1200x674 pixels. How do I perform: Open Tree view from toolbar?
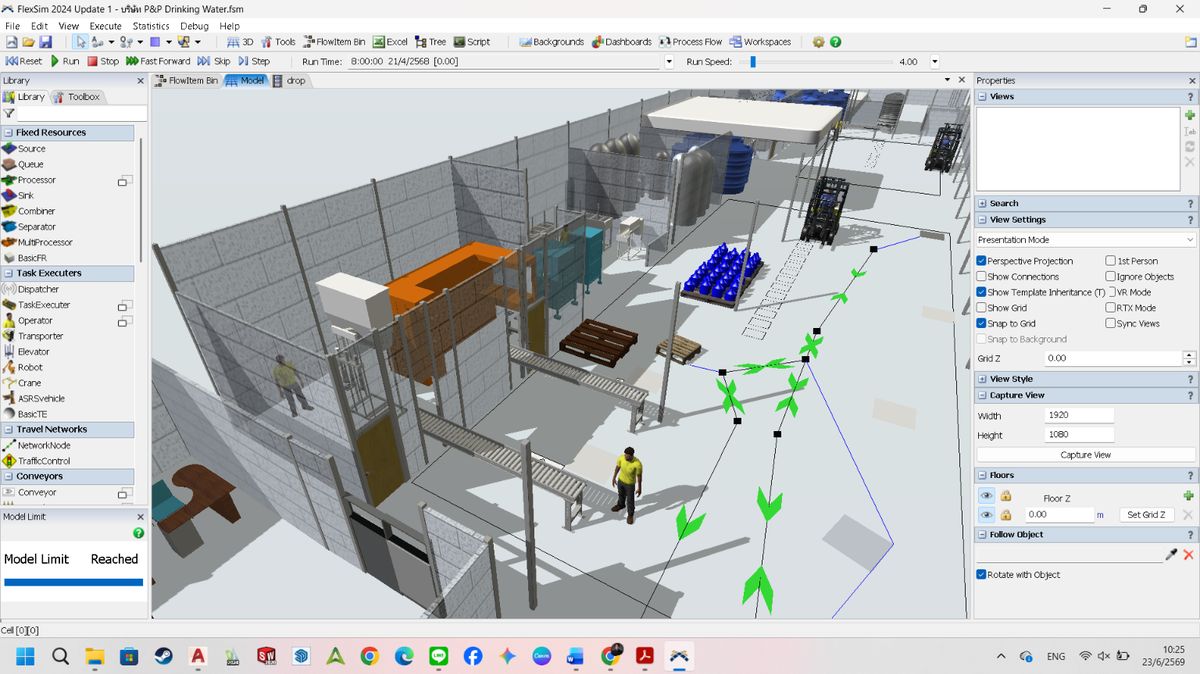[431, 42]
